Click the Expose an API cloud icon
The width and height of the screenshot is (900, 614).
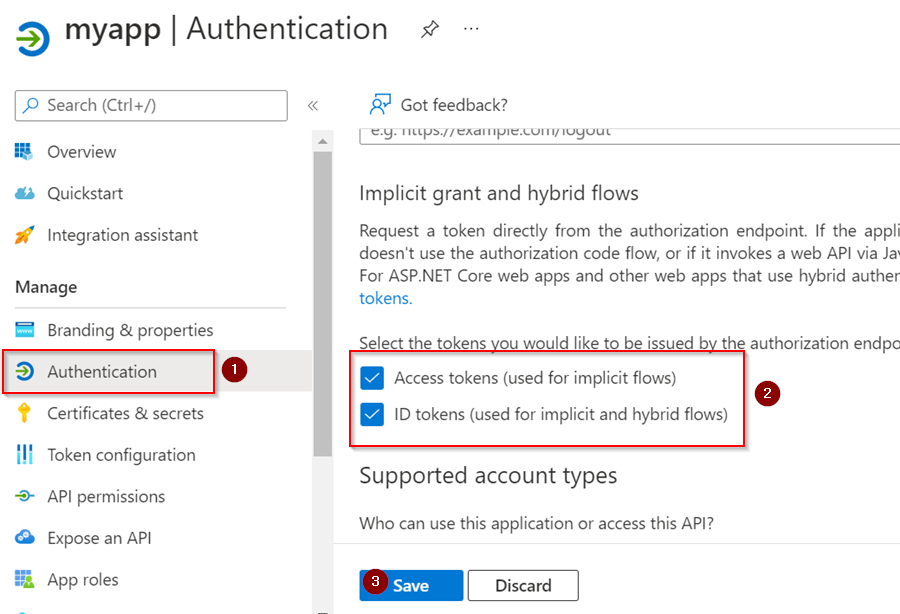pyautogui.click(x=24, y=537)
